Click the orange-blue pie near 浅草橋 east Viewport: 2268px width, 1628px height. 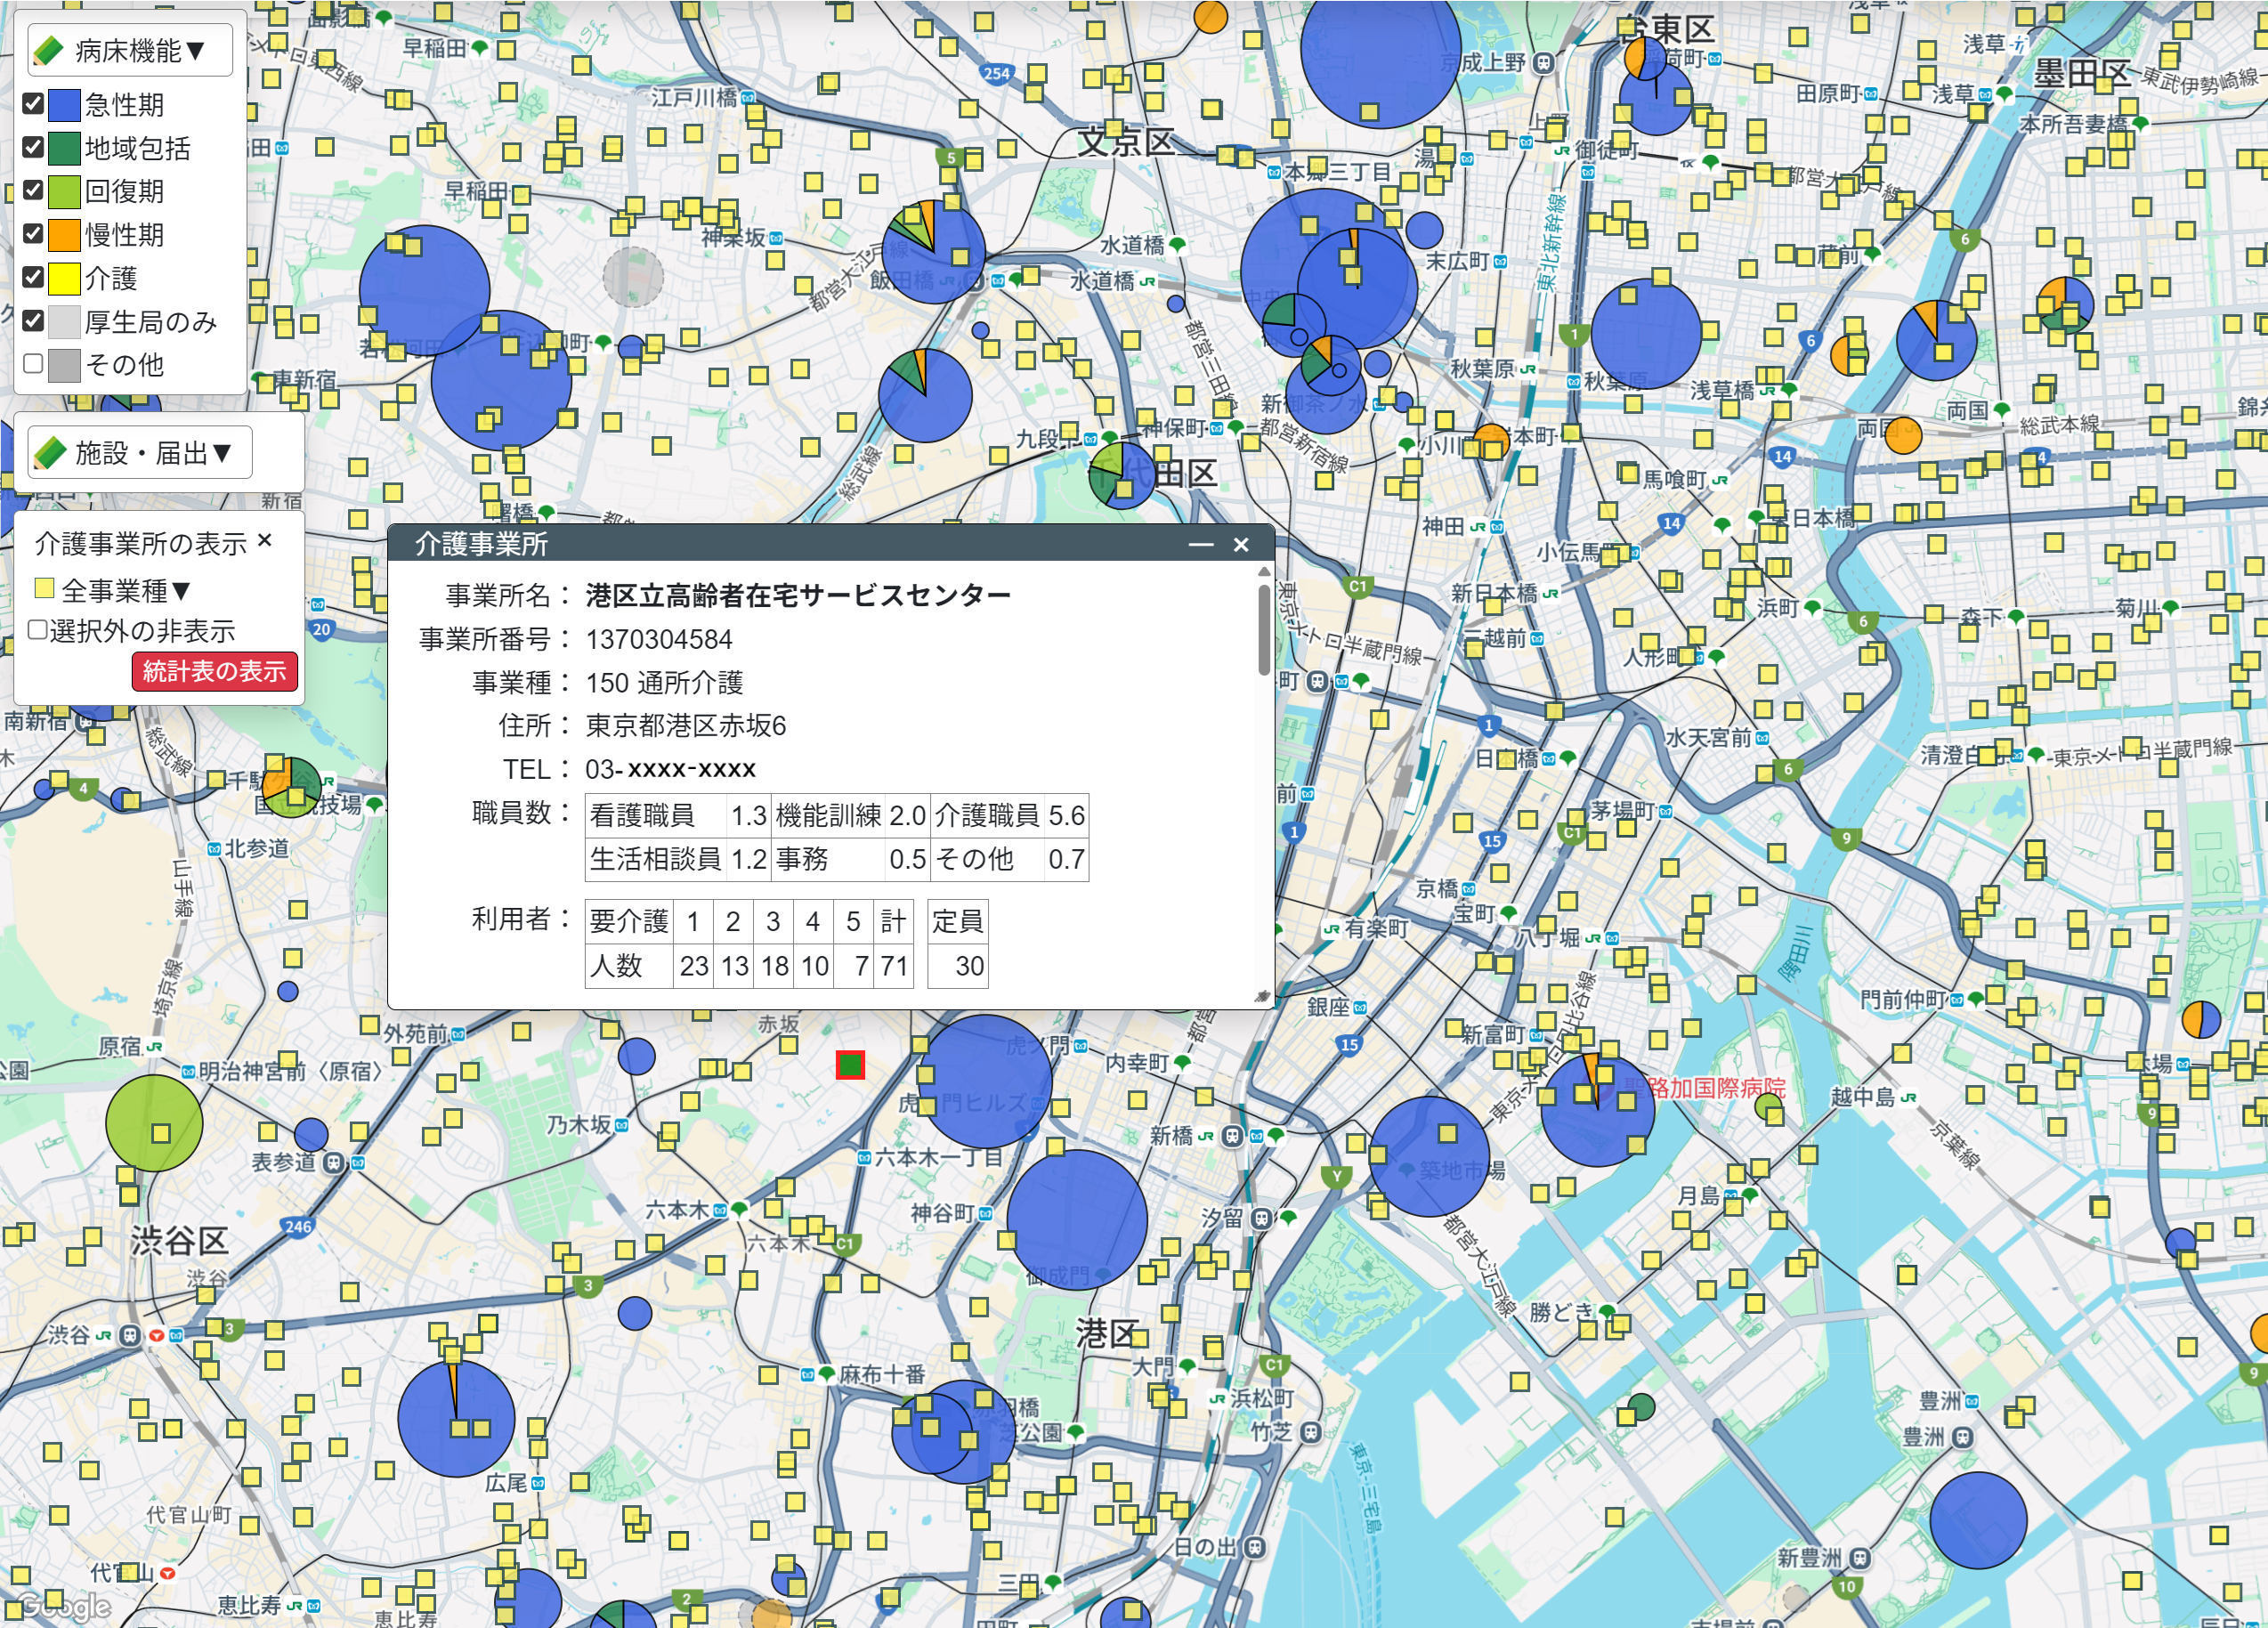tap(1937, 340)
